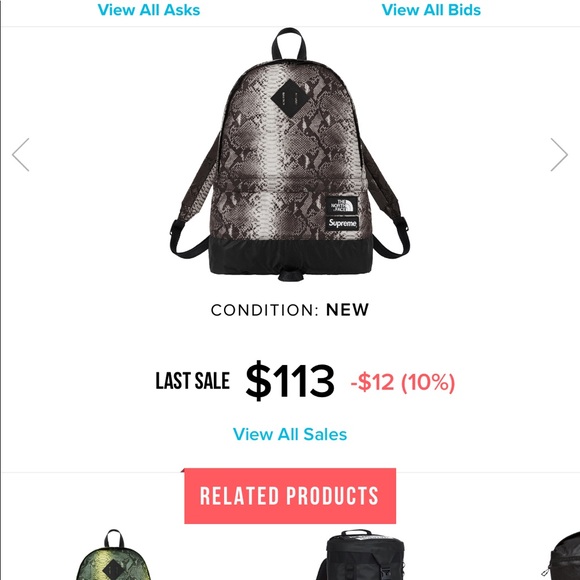Viewport: 580px width, 580px height.
Task: Click the backpack's top carry handle
Action: click(x=289, y=44)
